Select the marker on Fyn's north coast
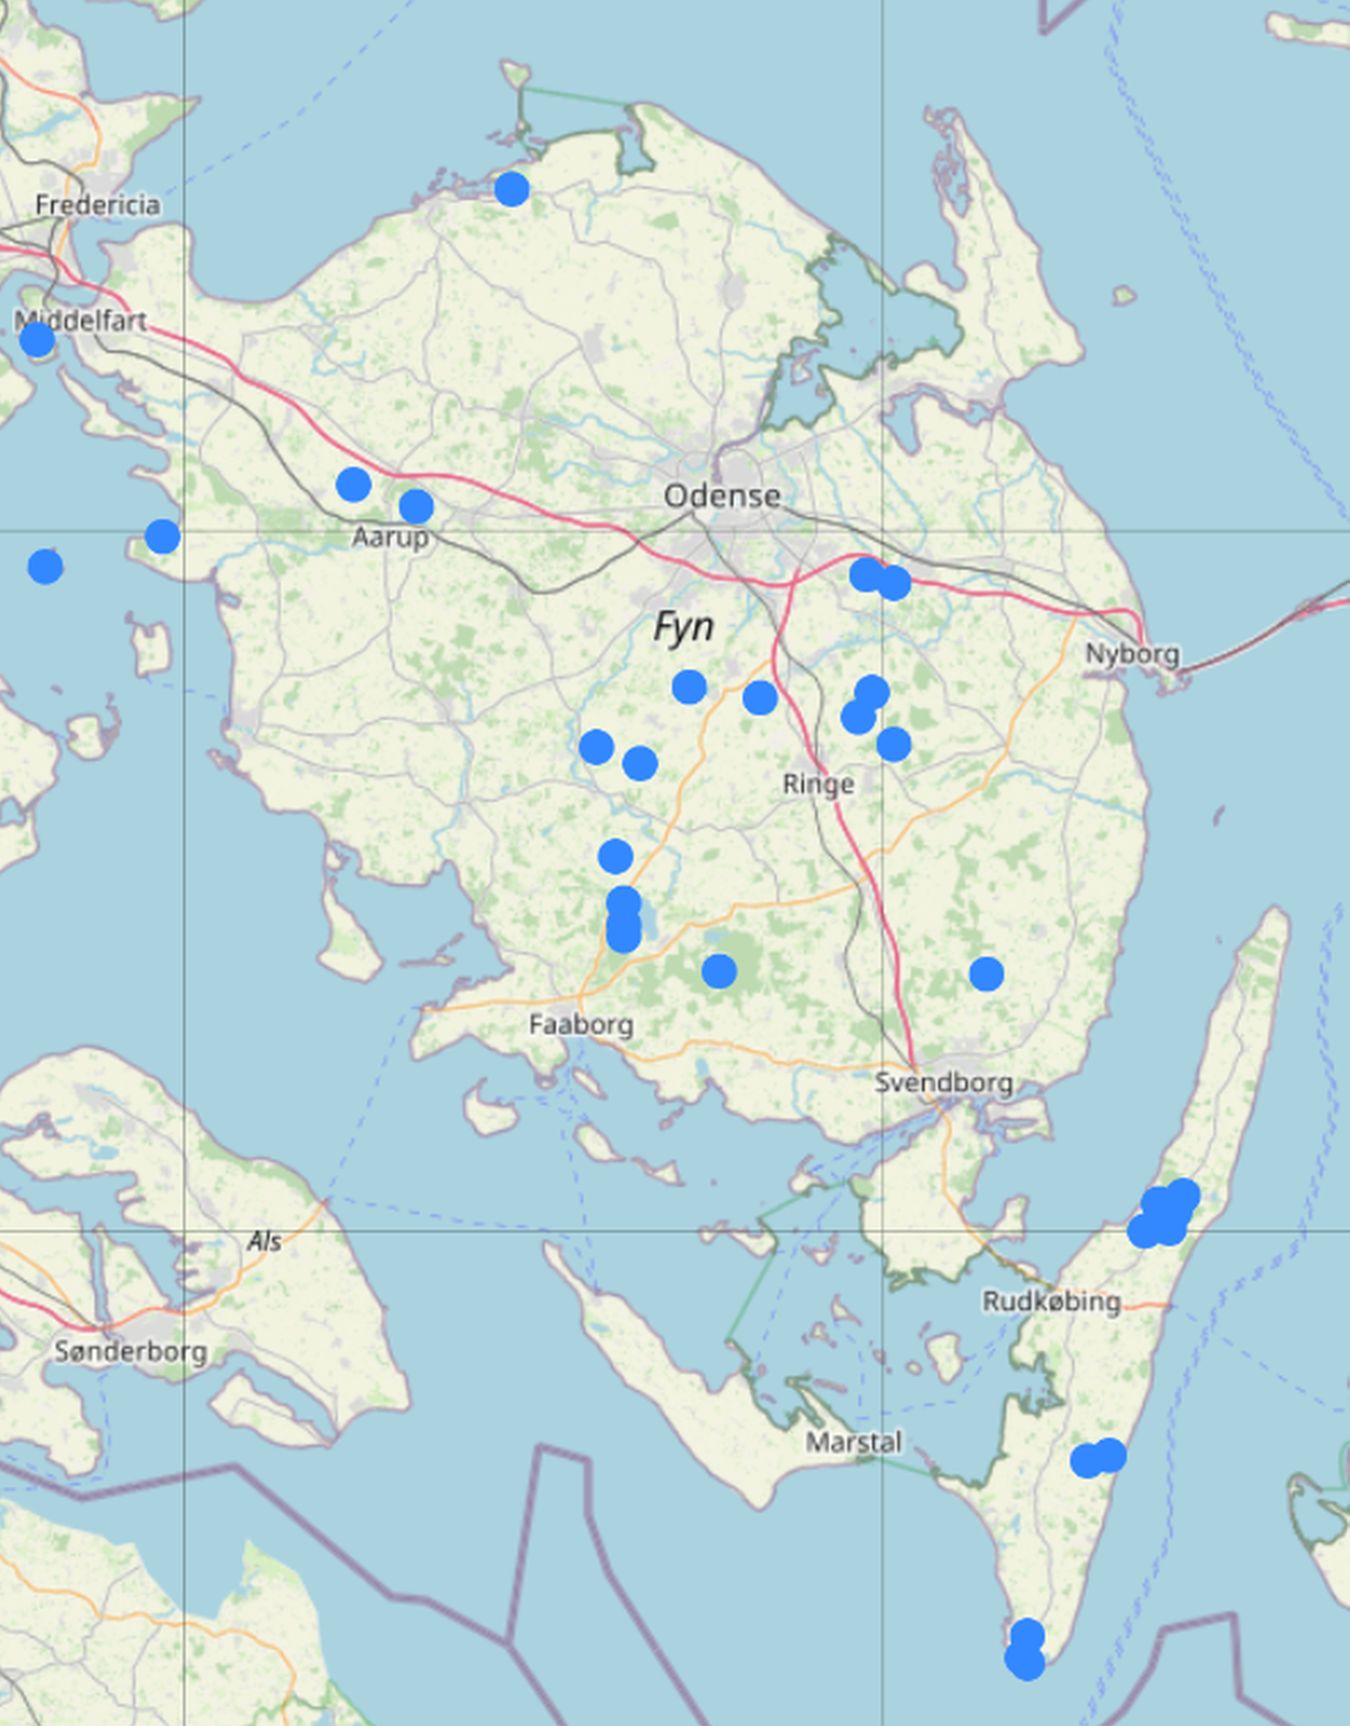This screenshot has height=1726, width=1350. tap(511, 189)
